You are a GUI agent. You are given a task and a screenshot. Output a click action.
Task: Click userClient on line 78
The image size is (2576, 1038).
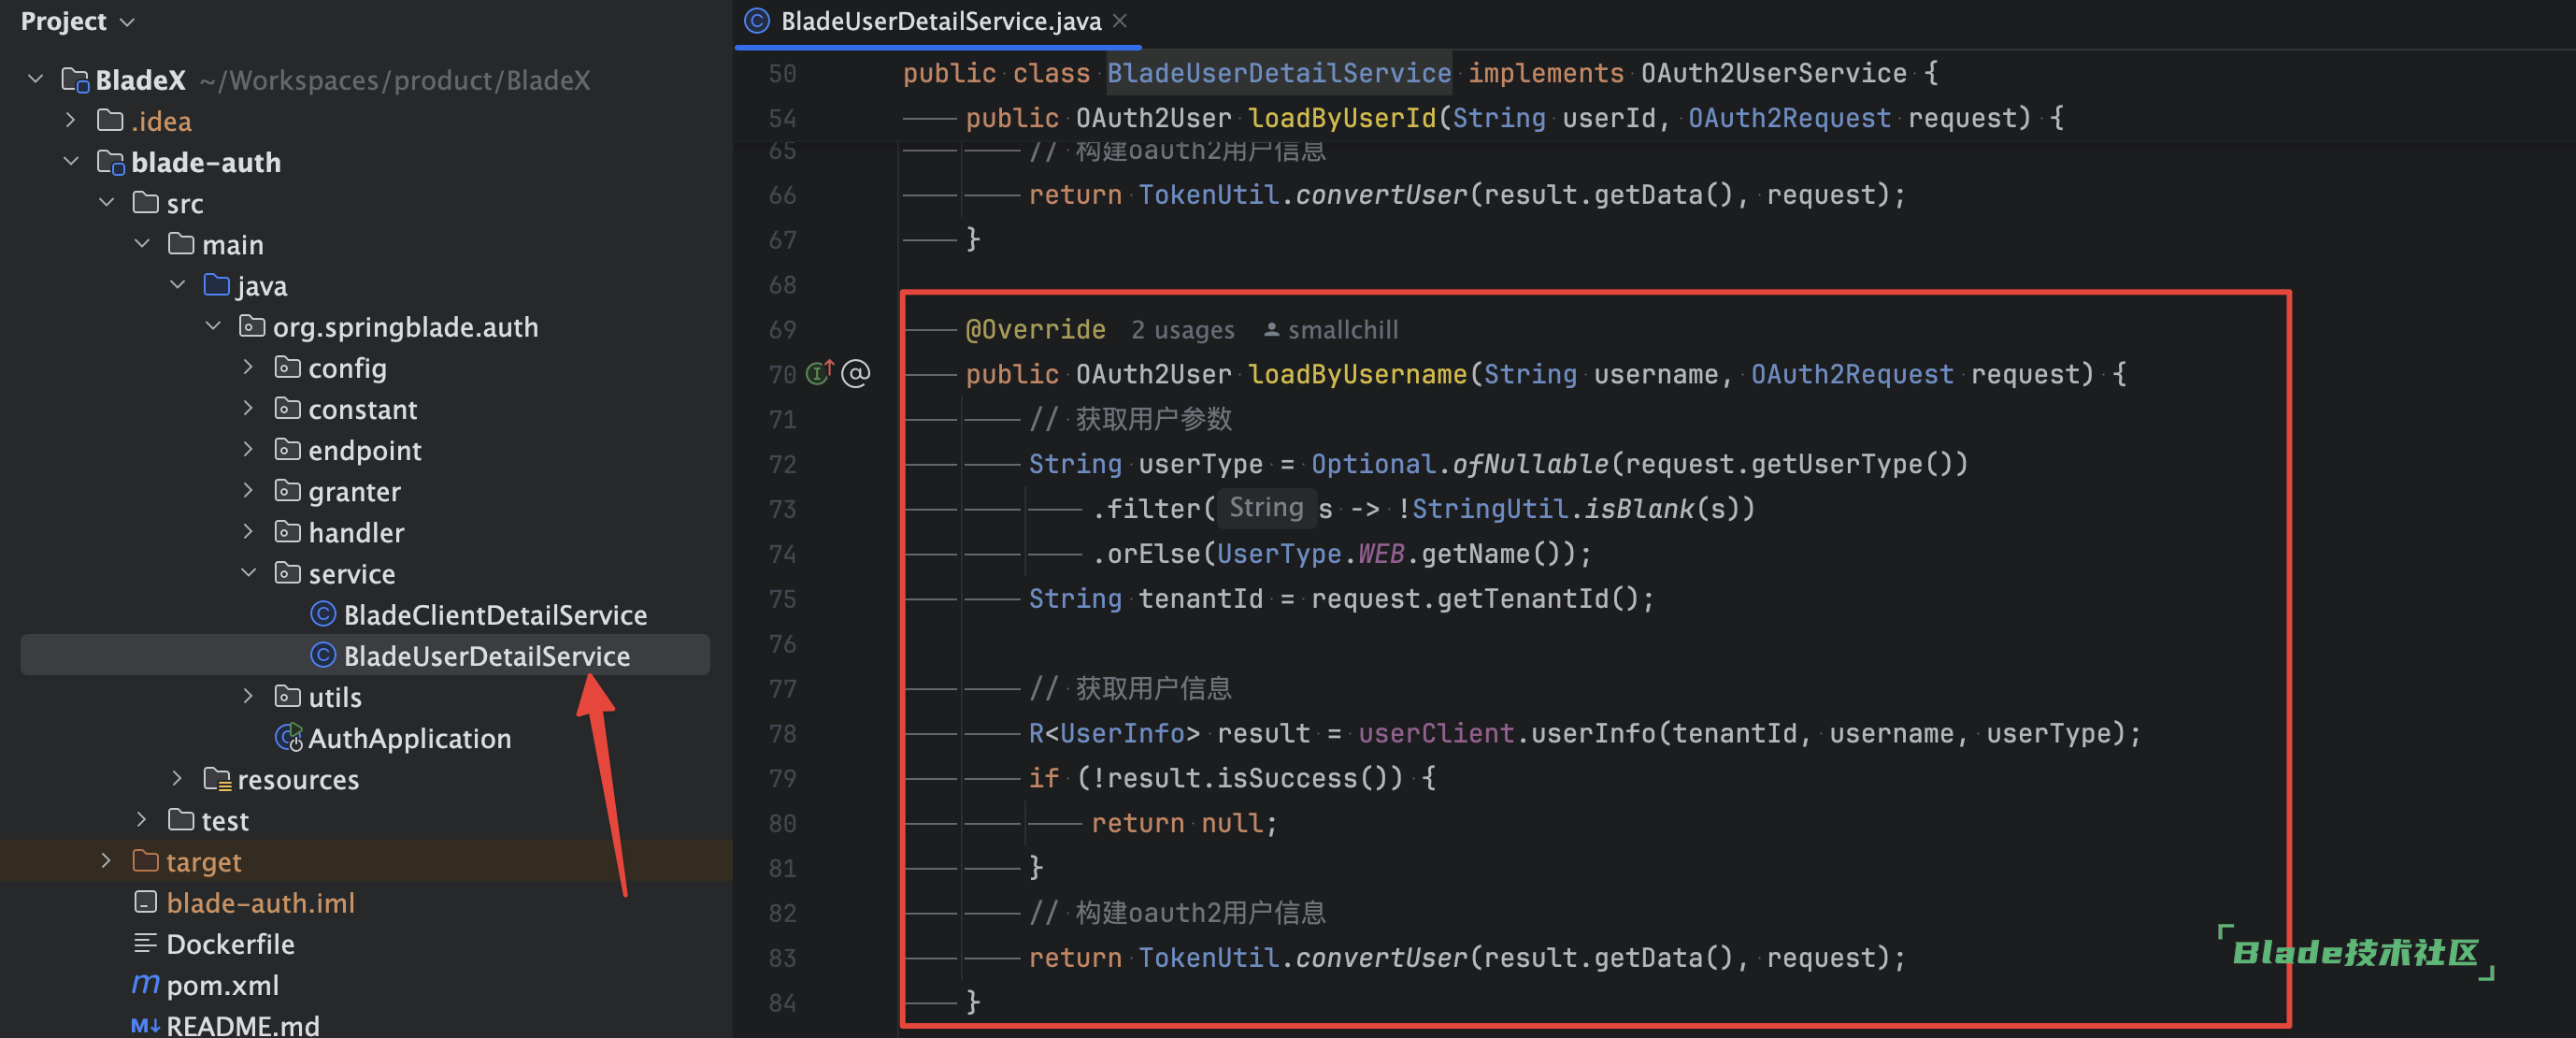pos(1435,733)
